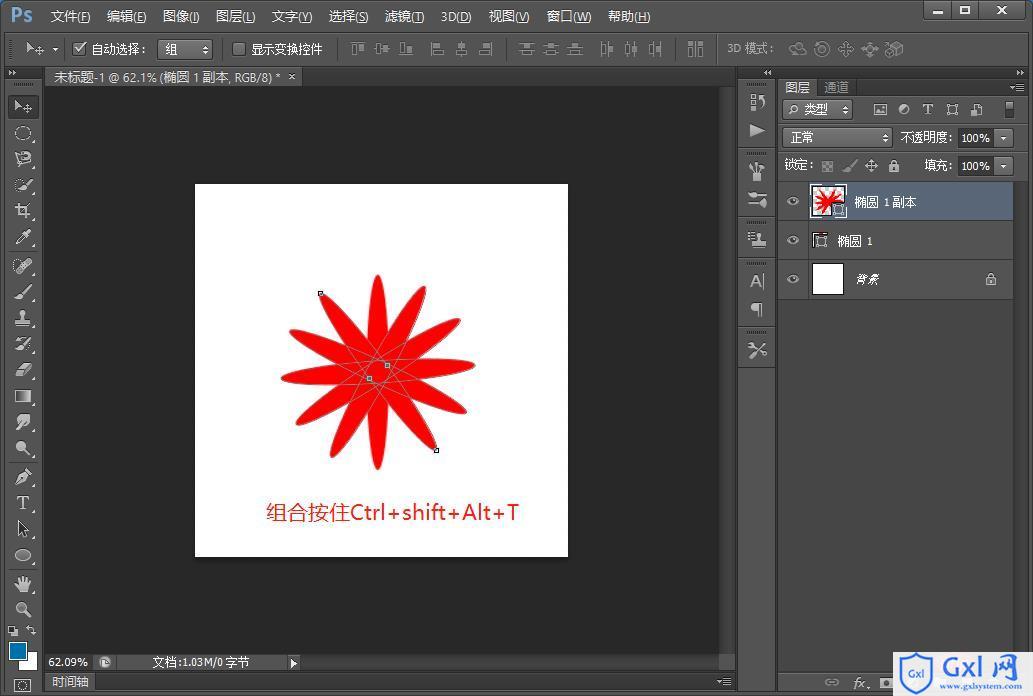Filter layers by pixel layer type
Viewport: 1033px width, 696px height.
(x=880, y=109)
